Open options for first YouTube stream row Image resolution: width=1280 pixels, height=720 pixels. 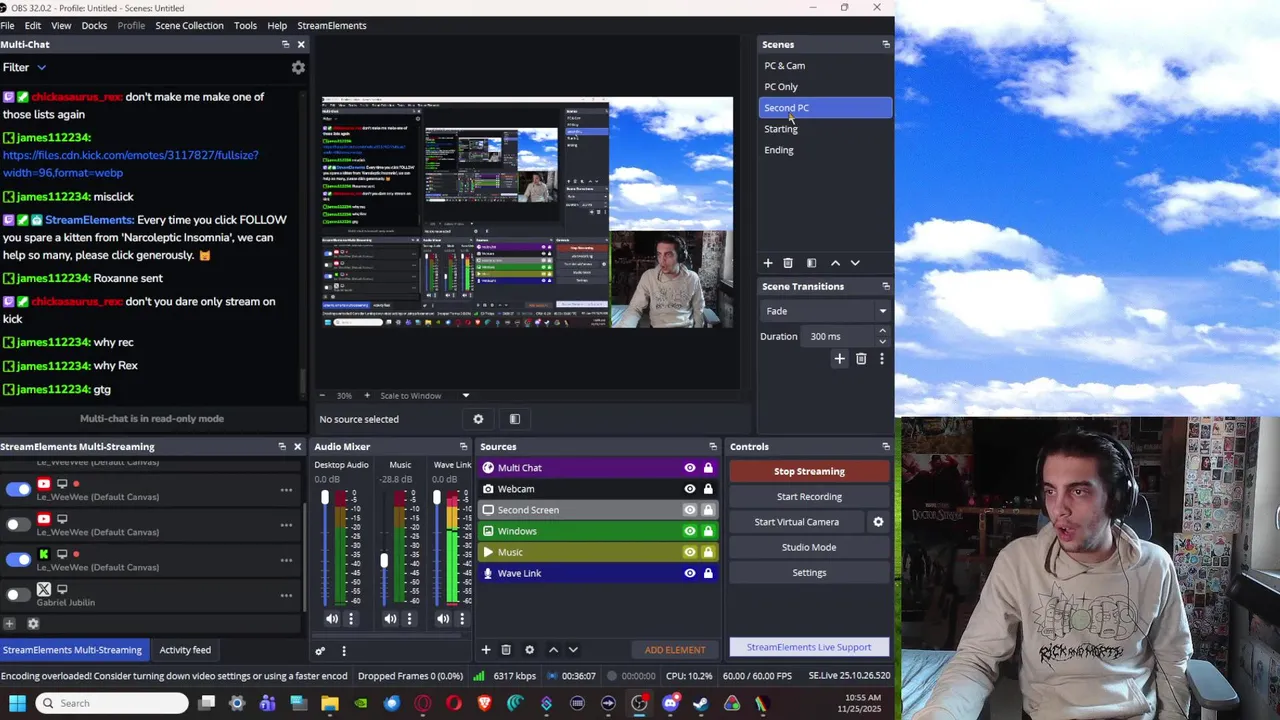coord(286,490)
